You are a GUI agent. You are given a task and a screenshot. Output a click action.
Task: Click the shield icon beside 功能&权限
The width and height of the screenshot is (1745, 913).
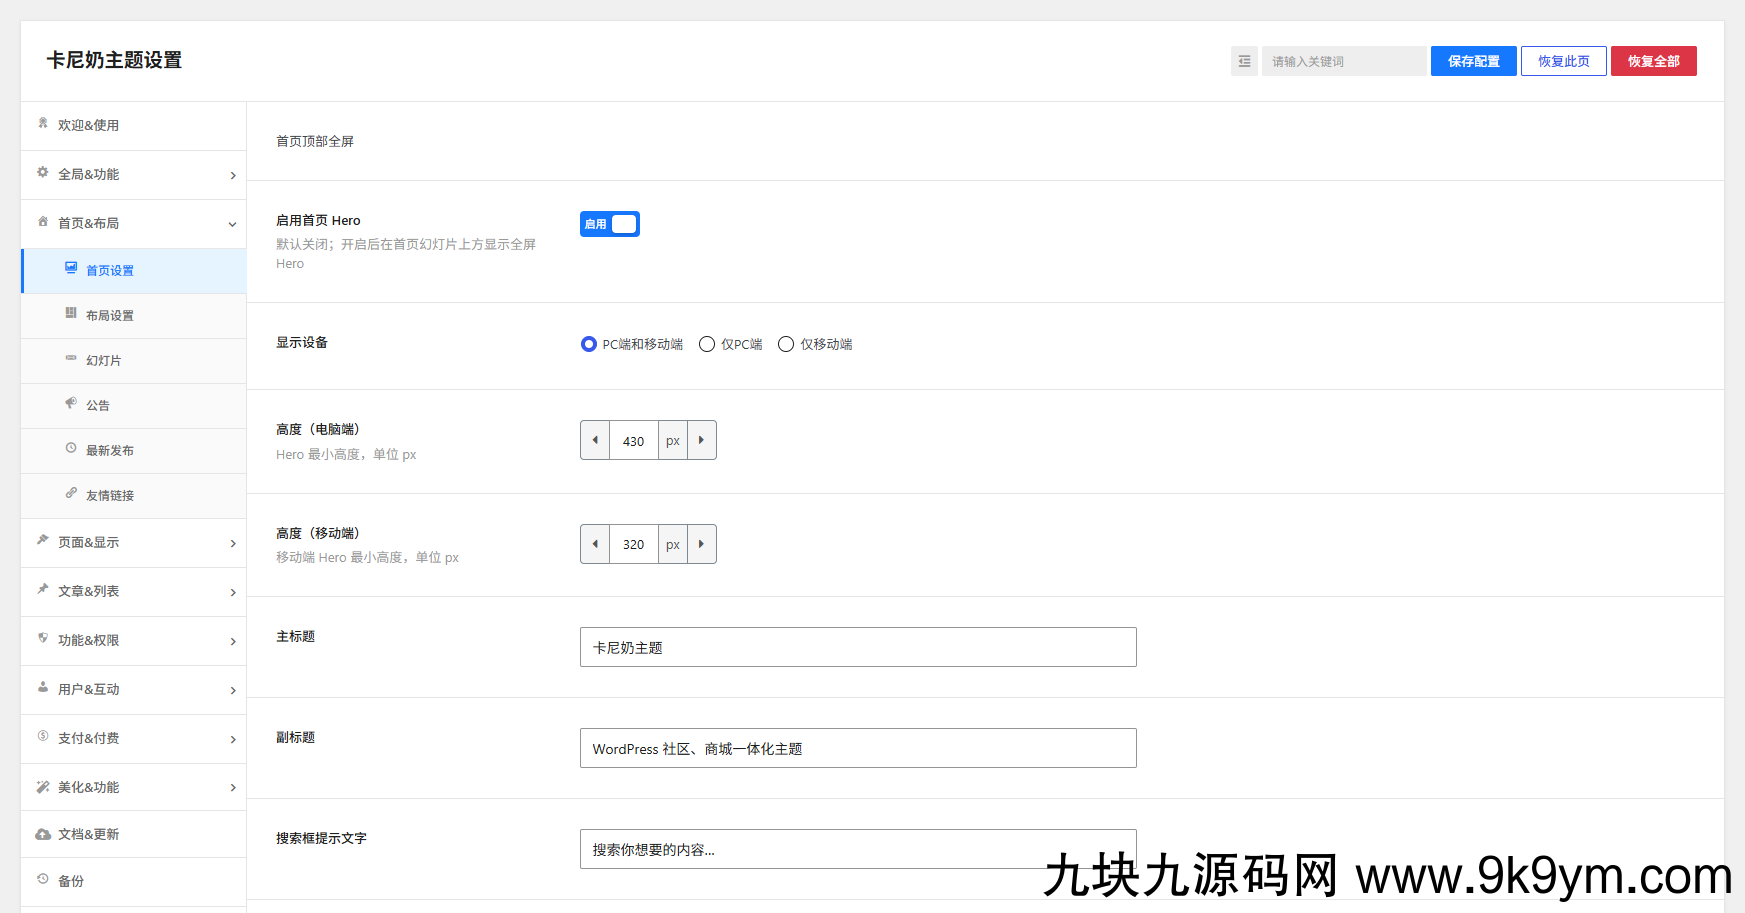(x=43, y=638)
